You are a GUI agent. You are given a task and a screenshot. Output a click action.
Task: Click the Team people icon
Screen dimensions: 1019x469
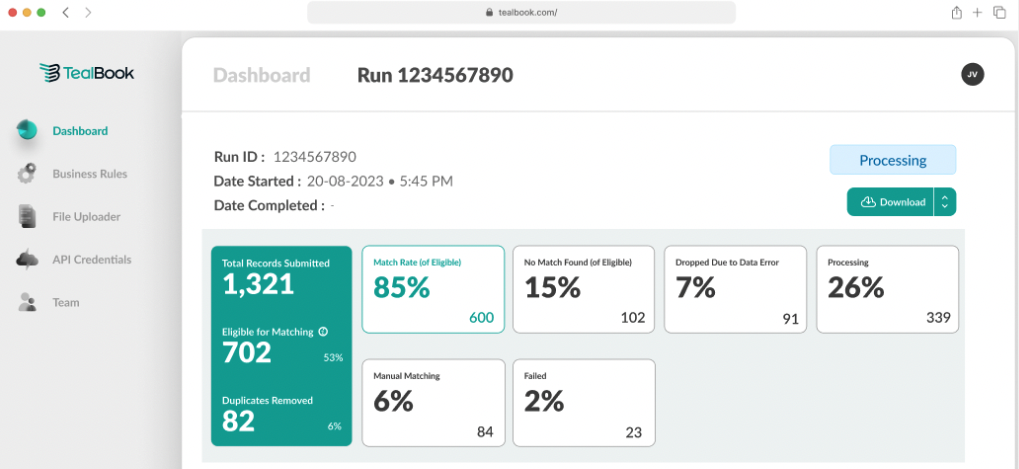[x=27, y=302]
